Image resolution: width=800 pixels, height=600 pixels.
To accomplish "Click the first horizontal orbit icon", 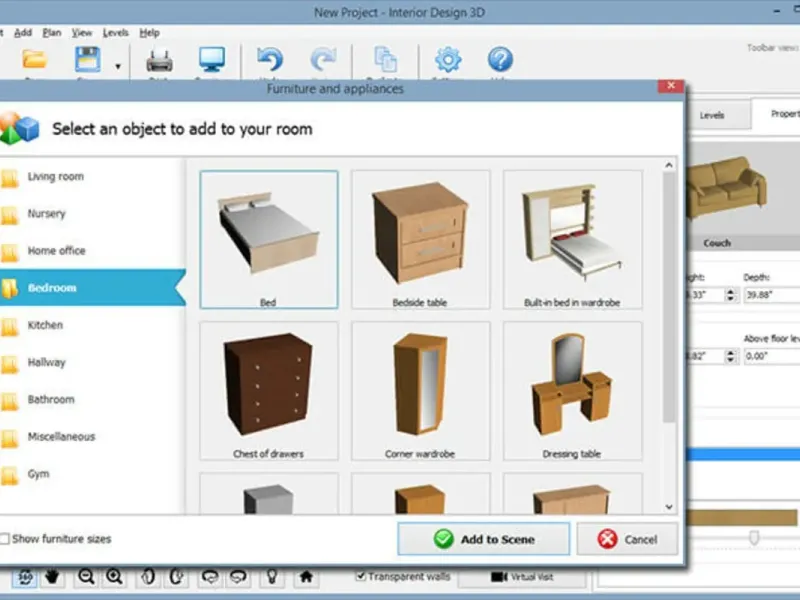I will (x=210, y=577).
